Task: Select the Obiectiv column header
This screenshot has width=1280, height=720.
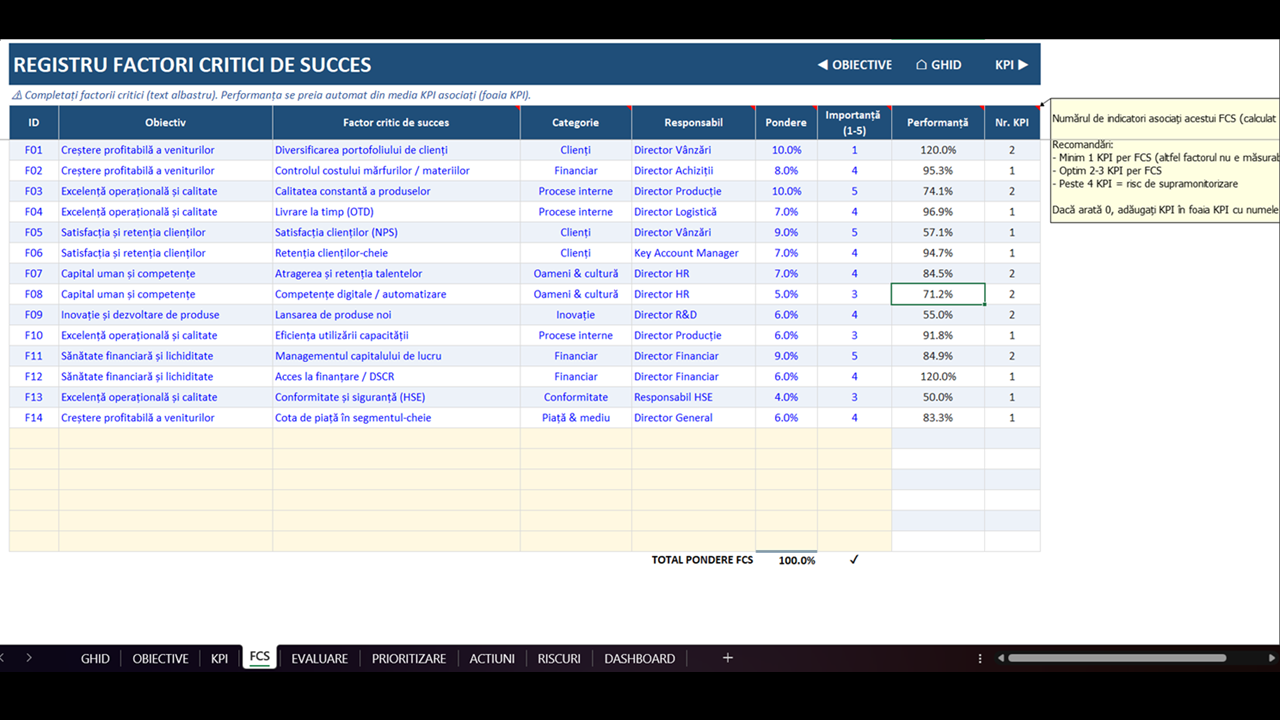Action: 166,123
